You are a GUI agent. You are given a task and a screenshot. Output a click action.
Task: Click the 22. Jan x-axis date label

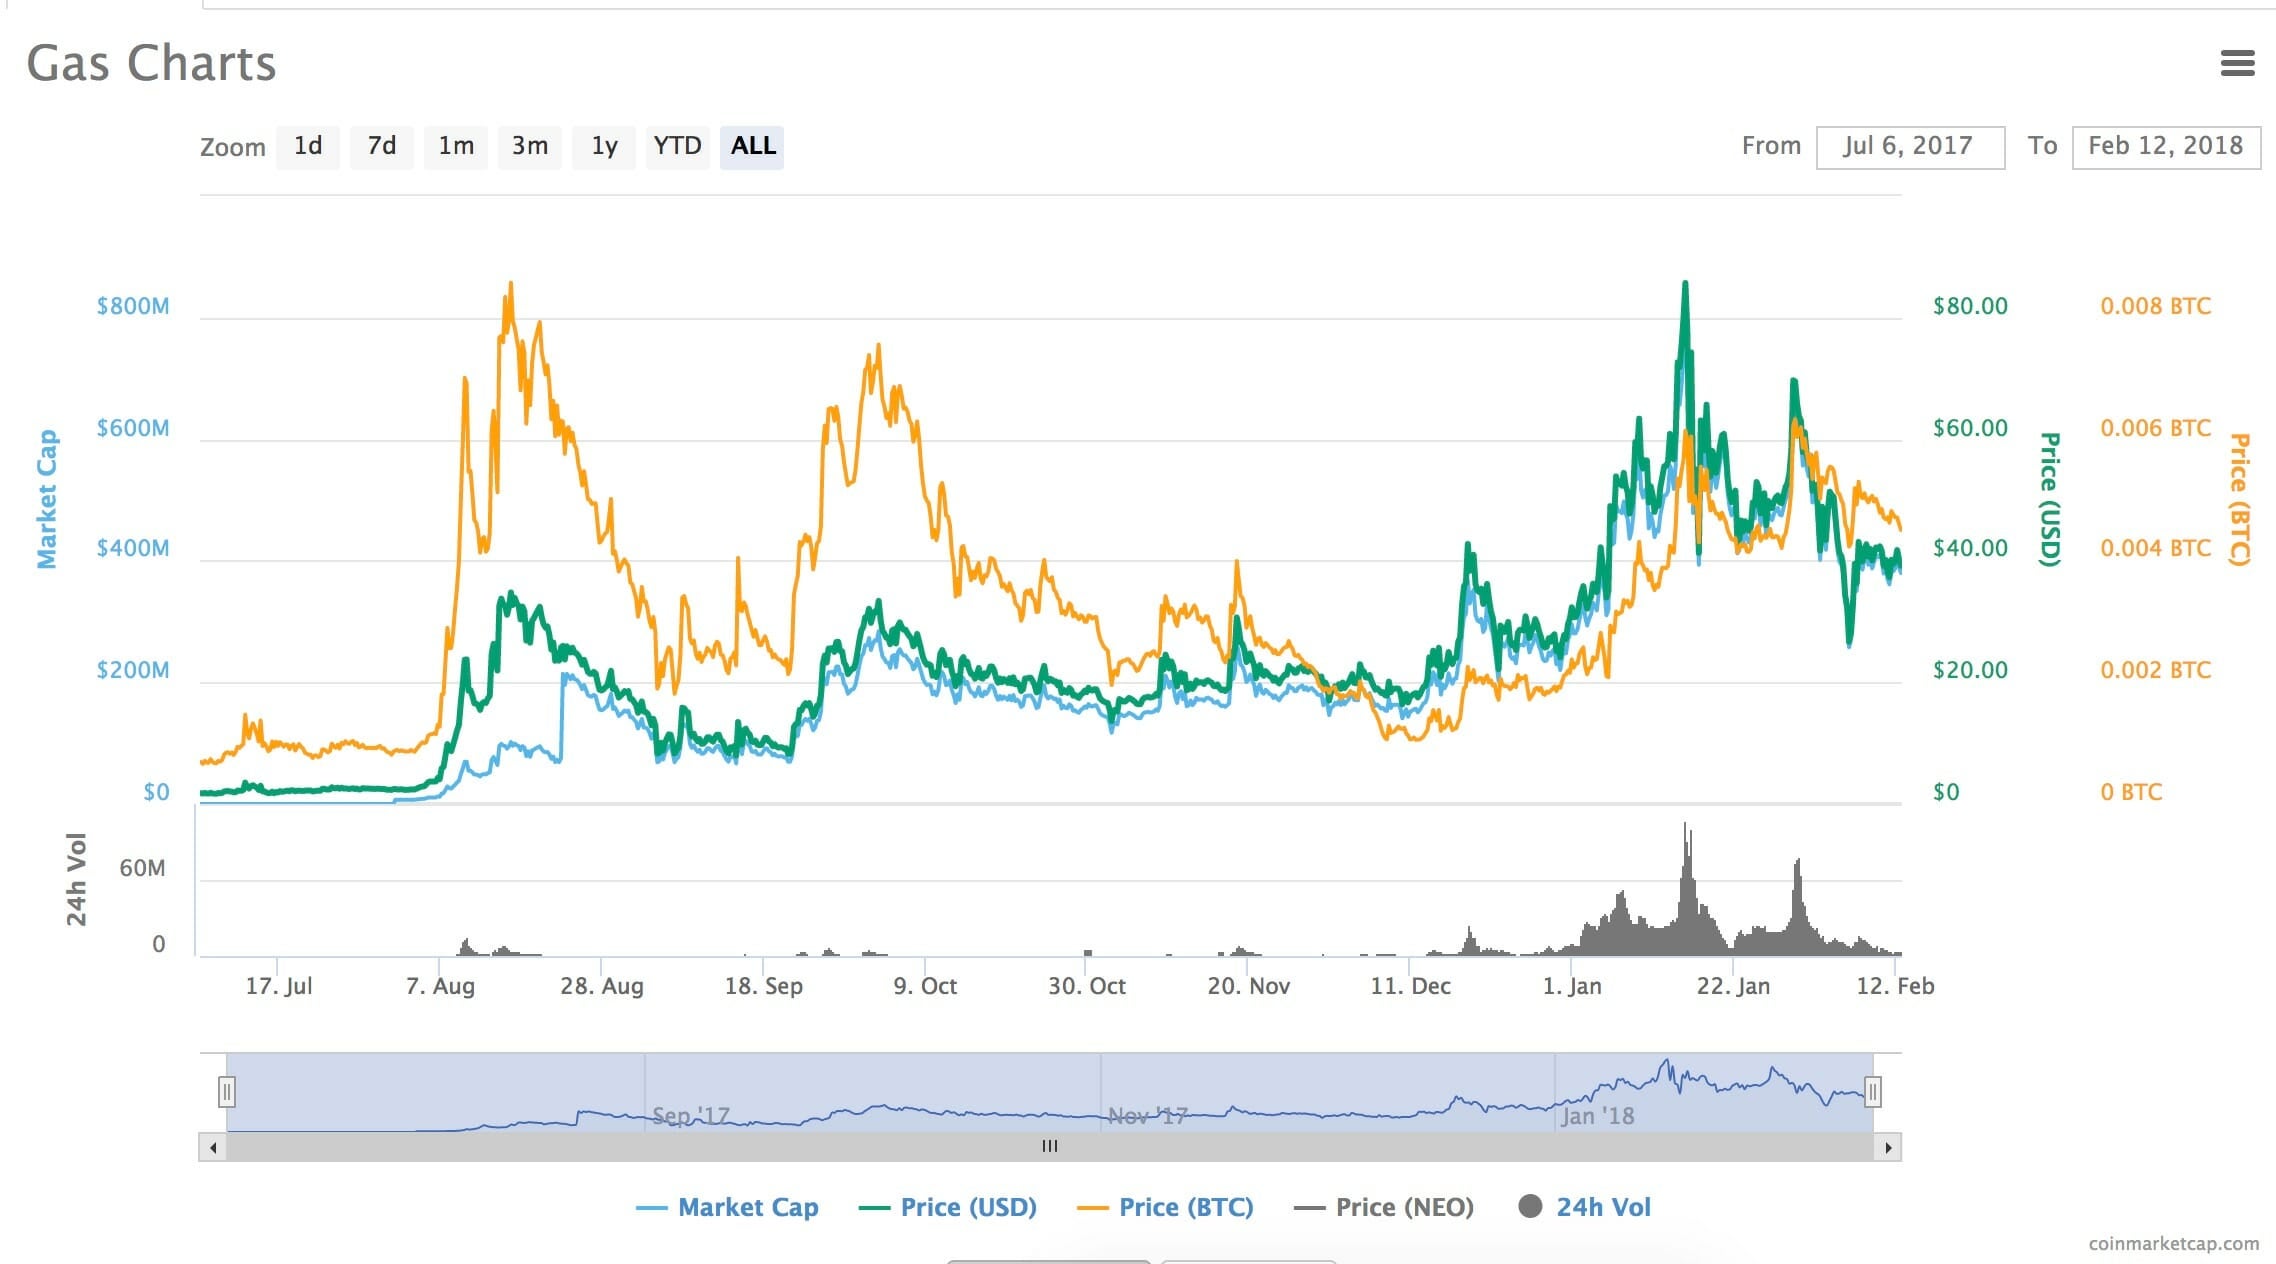pyautogui.click(x=1733, y=986)
